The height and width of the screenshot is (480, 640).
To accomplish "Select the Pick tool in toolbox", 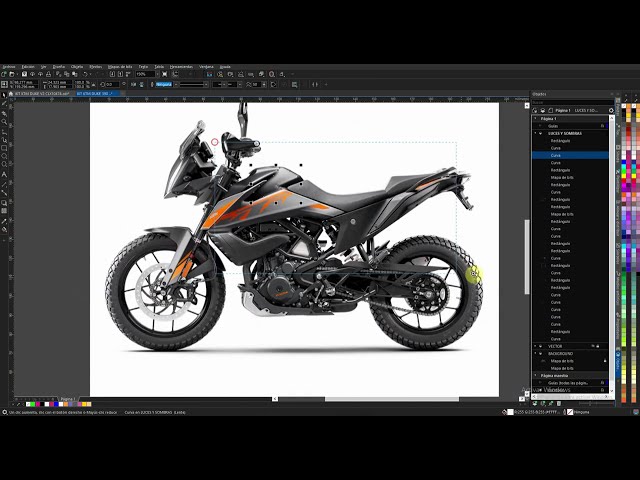I will click(4, 95).
